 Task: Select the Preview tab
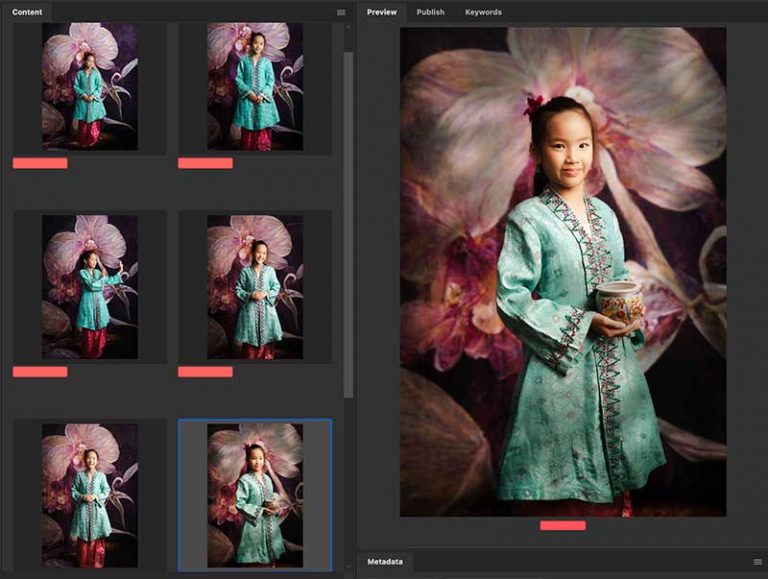click(x=381, y=12)
